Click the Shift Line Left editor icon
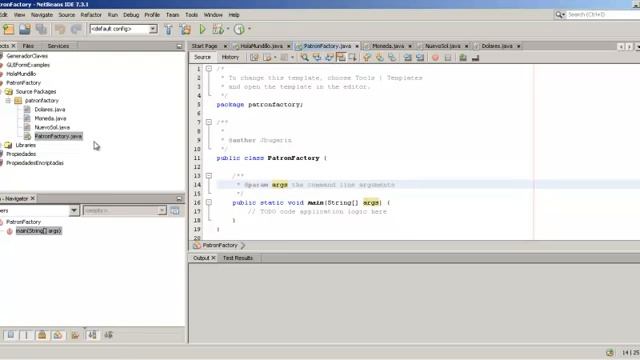This screenshot has width=640, height=360. (x=407, y=58)
